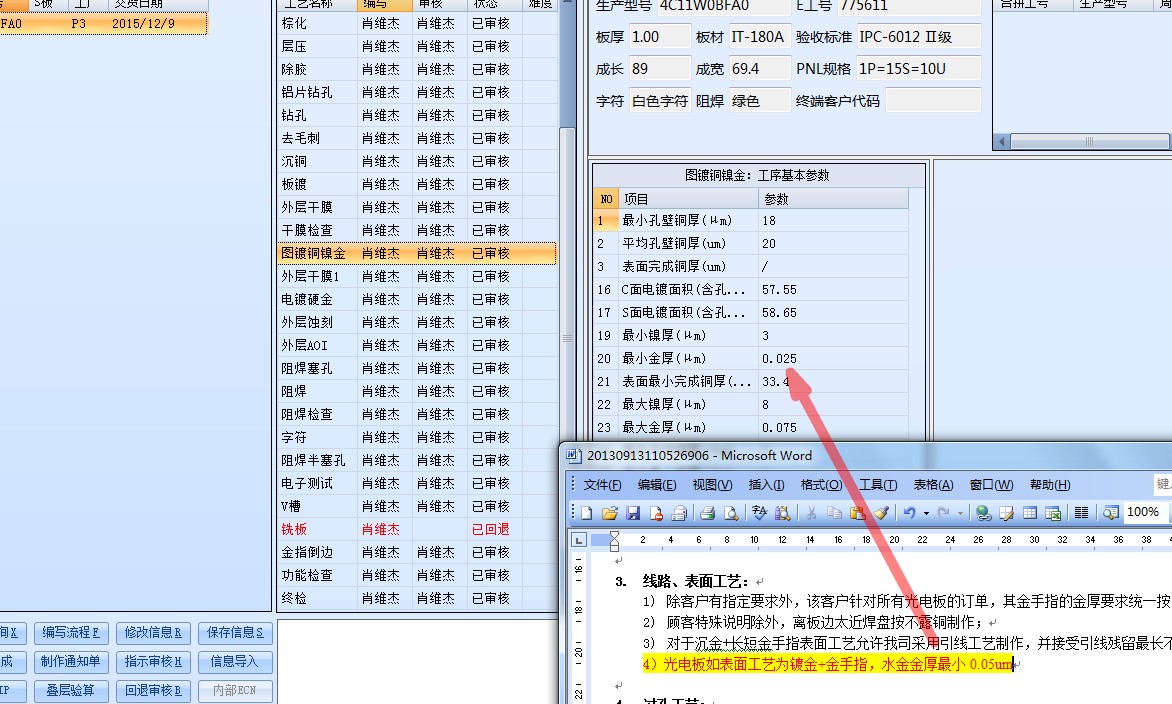The image size is (1172, 704).
Task: Click the Save floppy icon in Word
Action: (x=633, y=513)
